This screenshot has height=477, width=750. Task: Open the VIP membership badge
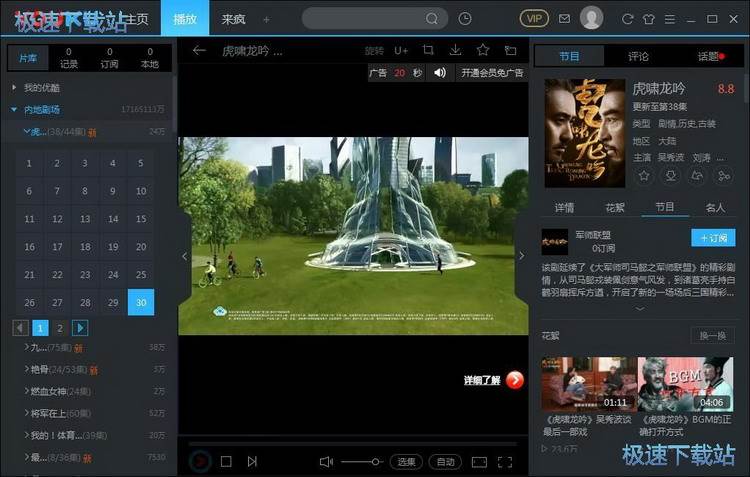pos(534,19)
